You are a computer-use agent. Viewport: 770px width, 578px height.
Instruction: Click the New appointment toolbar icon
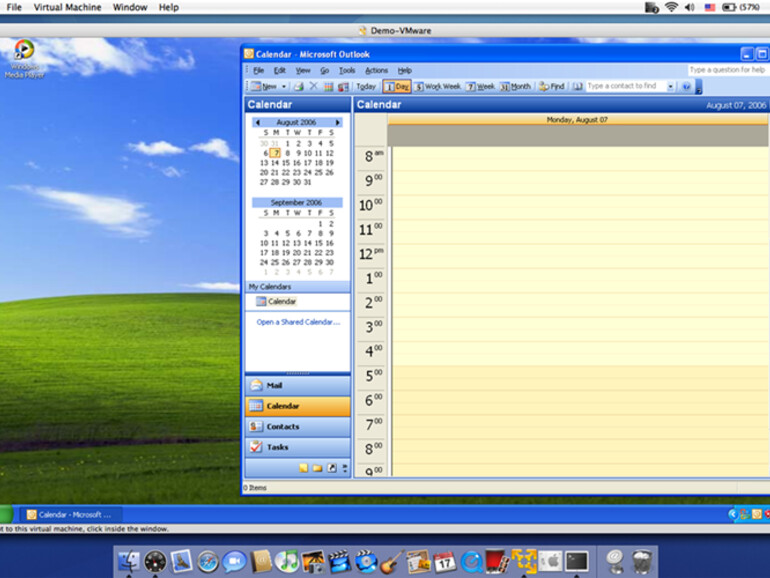[x=264, y=86]
